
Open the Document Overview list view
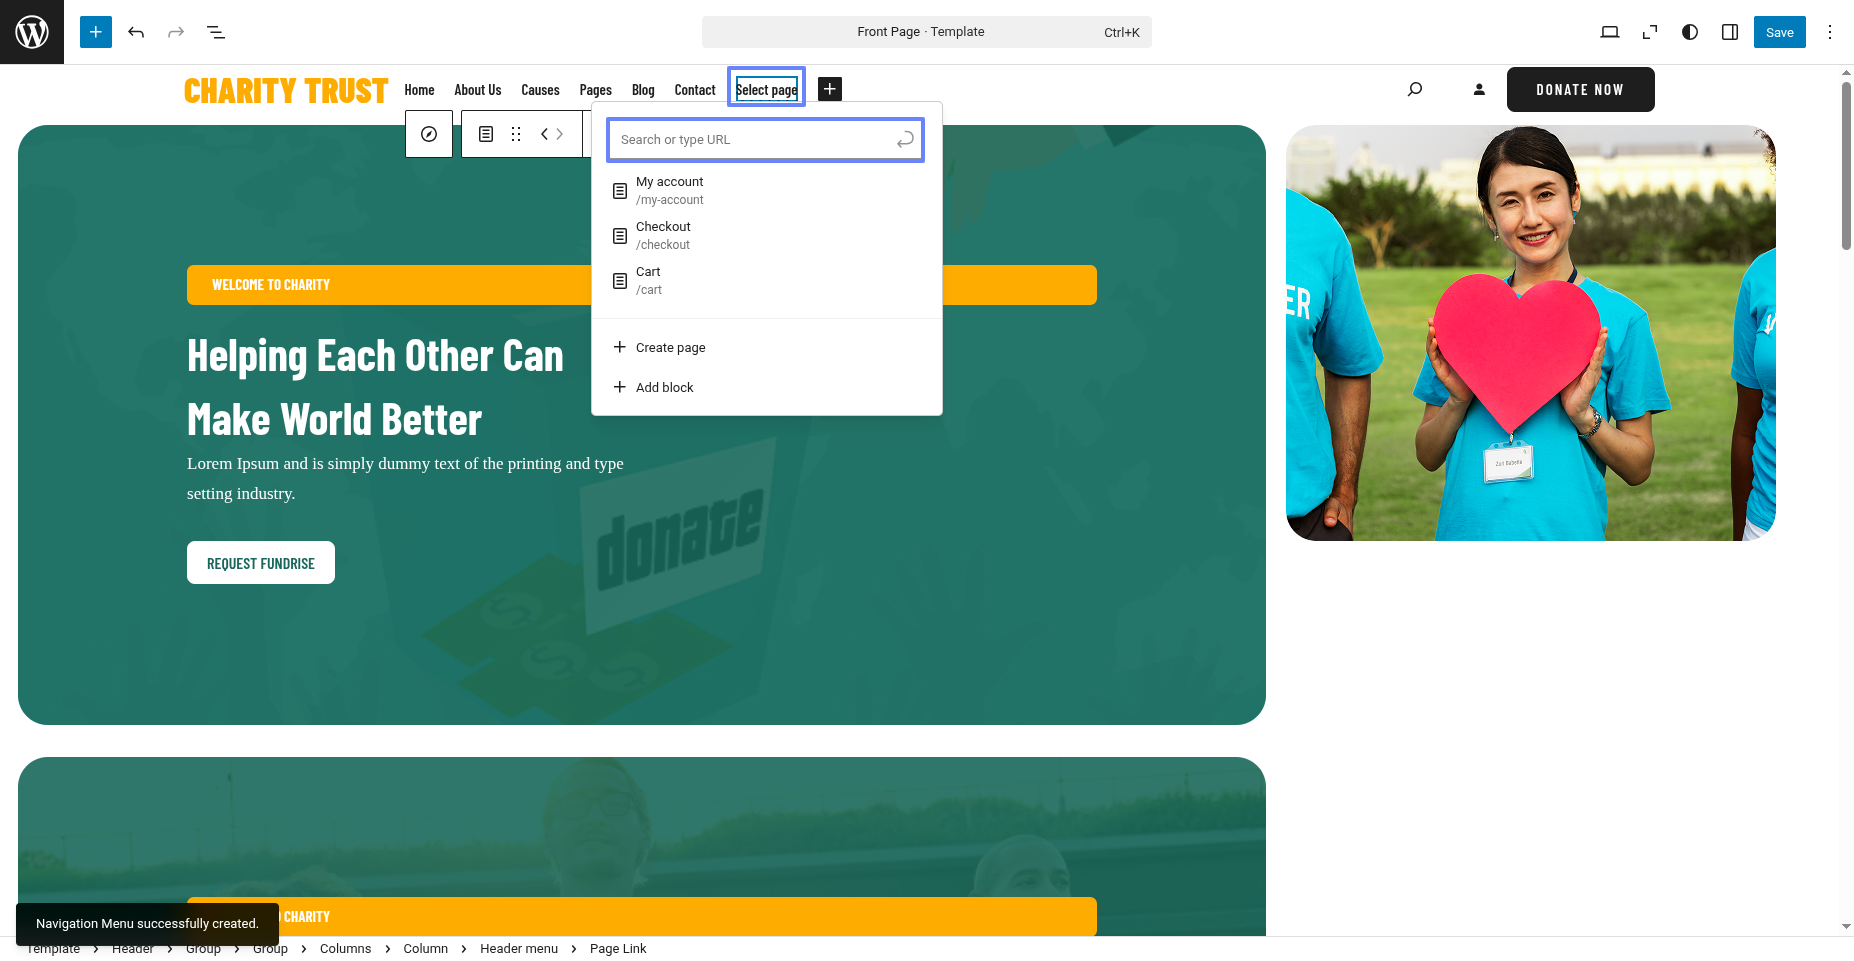pyautogui.click(x=216, y=32)
